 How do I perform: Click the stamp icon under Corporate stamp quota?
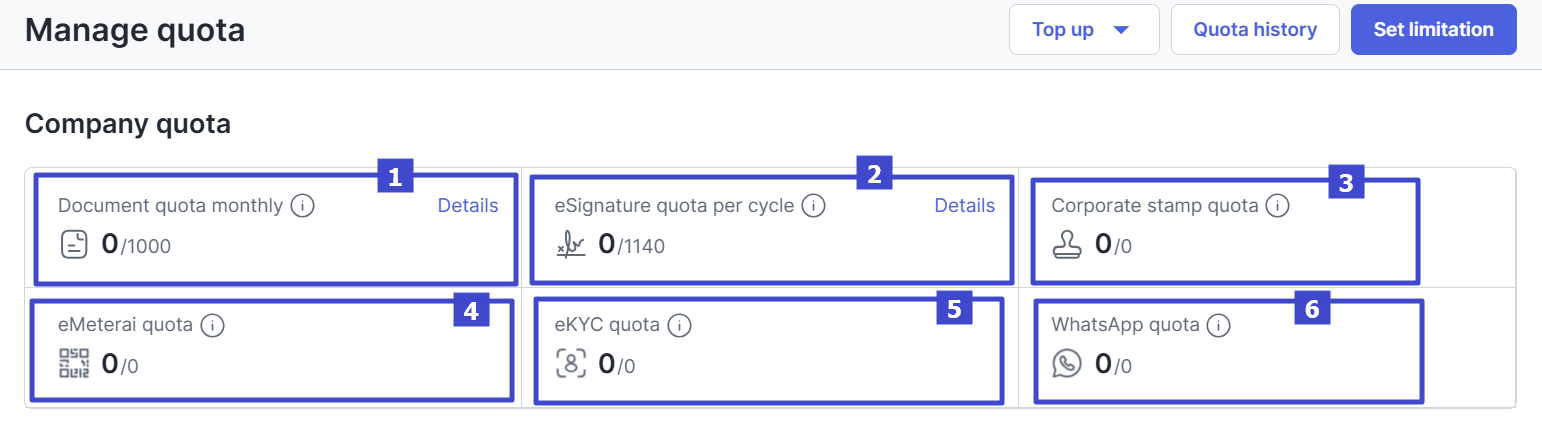(x=1067, y=244)
